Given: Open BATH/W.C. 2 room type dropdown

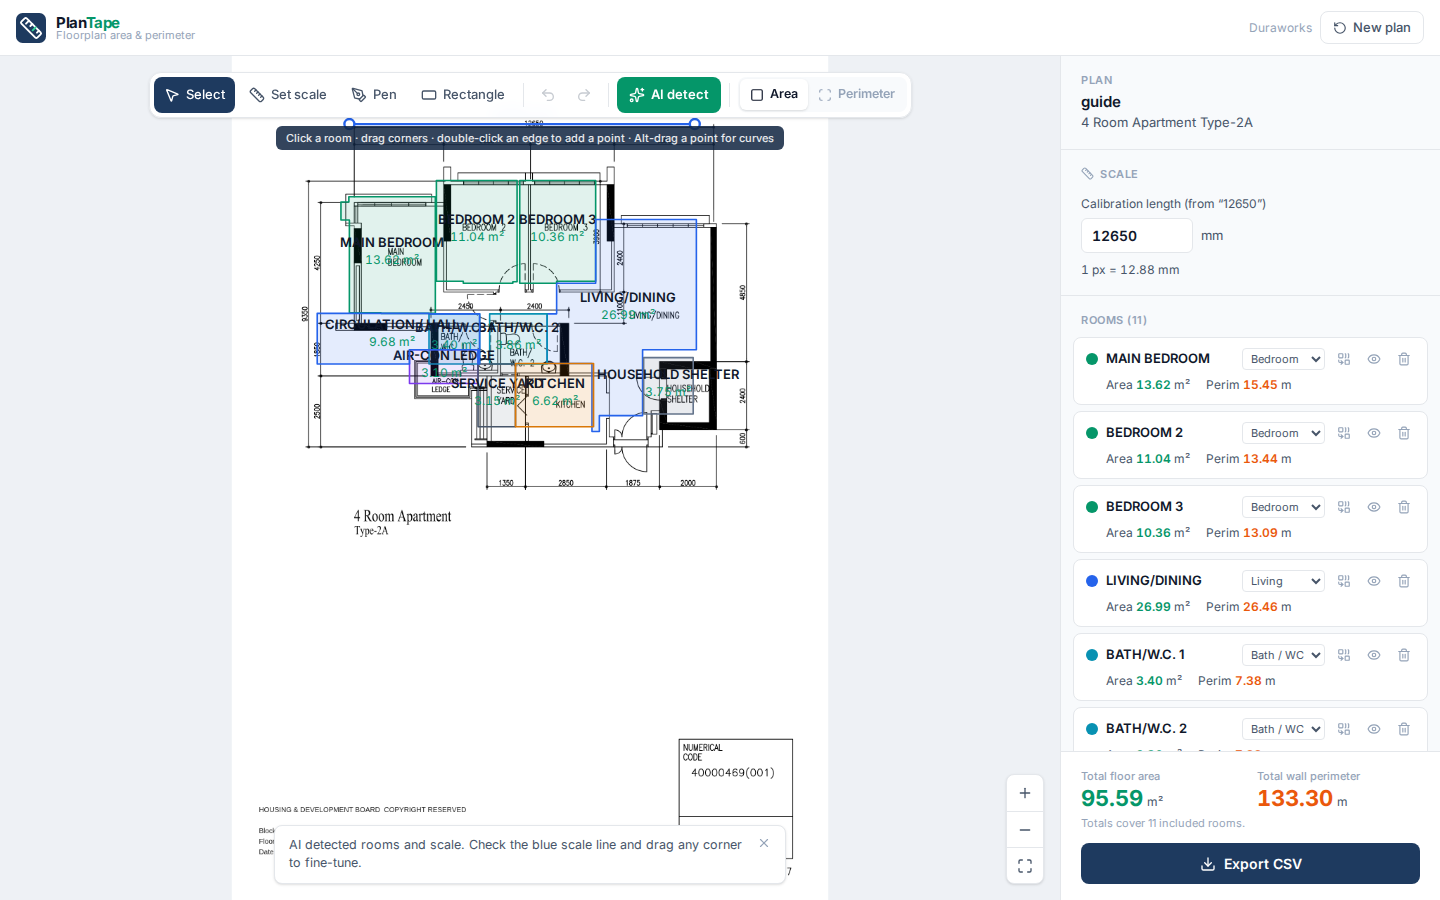Looking at the screenshot, I should pos(1283,729).
